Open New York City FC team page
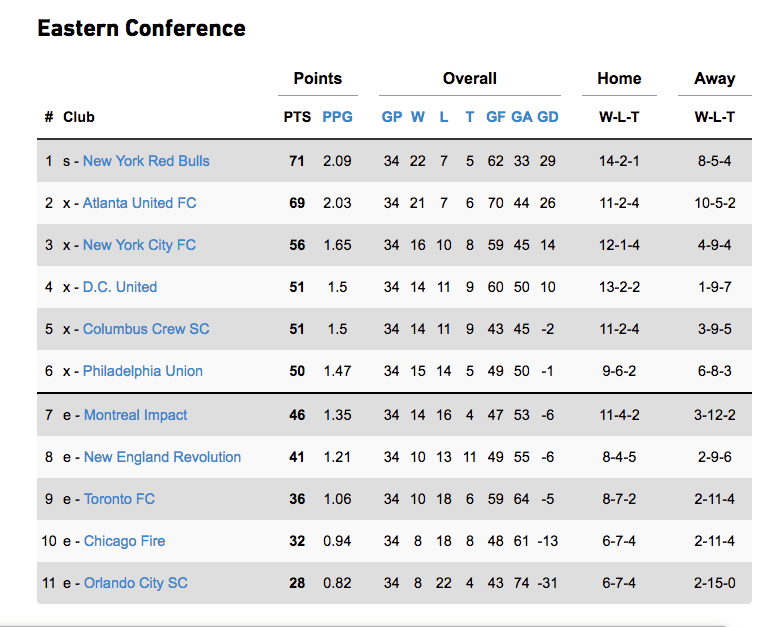Image resolution: width=776 pixels, height=627 pixels. tap(139, 245)
